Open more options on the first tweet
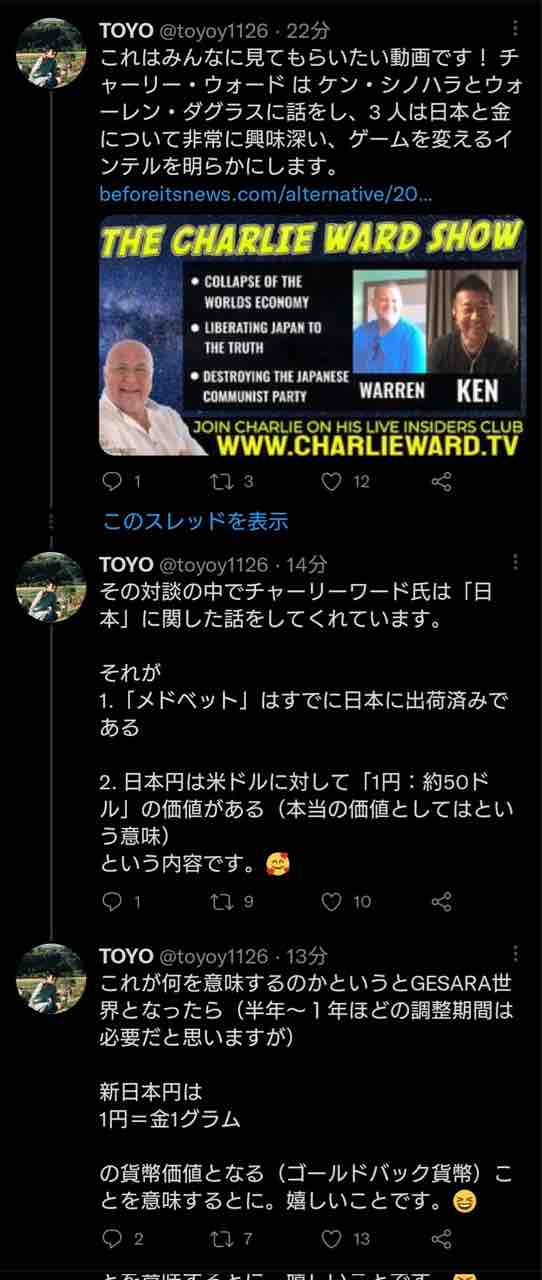542x1280 pixels. 515,31
